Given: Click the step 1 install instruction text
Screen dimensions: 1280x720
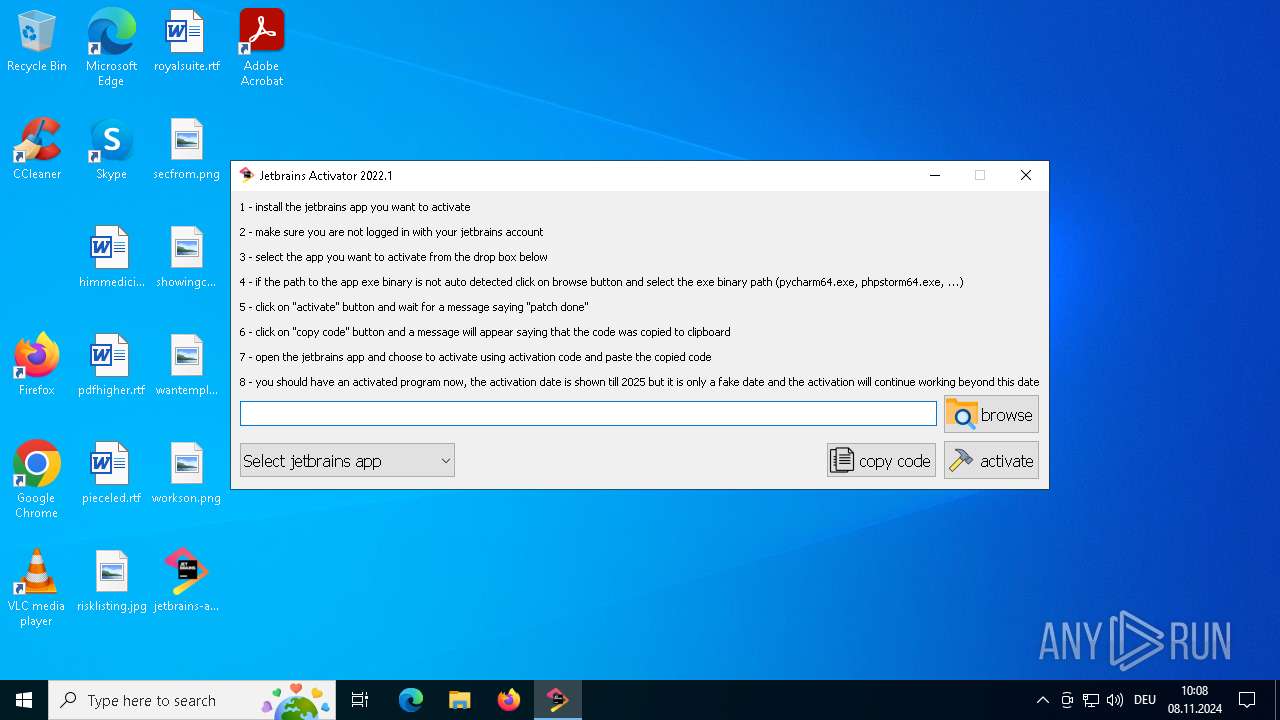Looking at the screenshot, I should click(355, 207).
